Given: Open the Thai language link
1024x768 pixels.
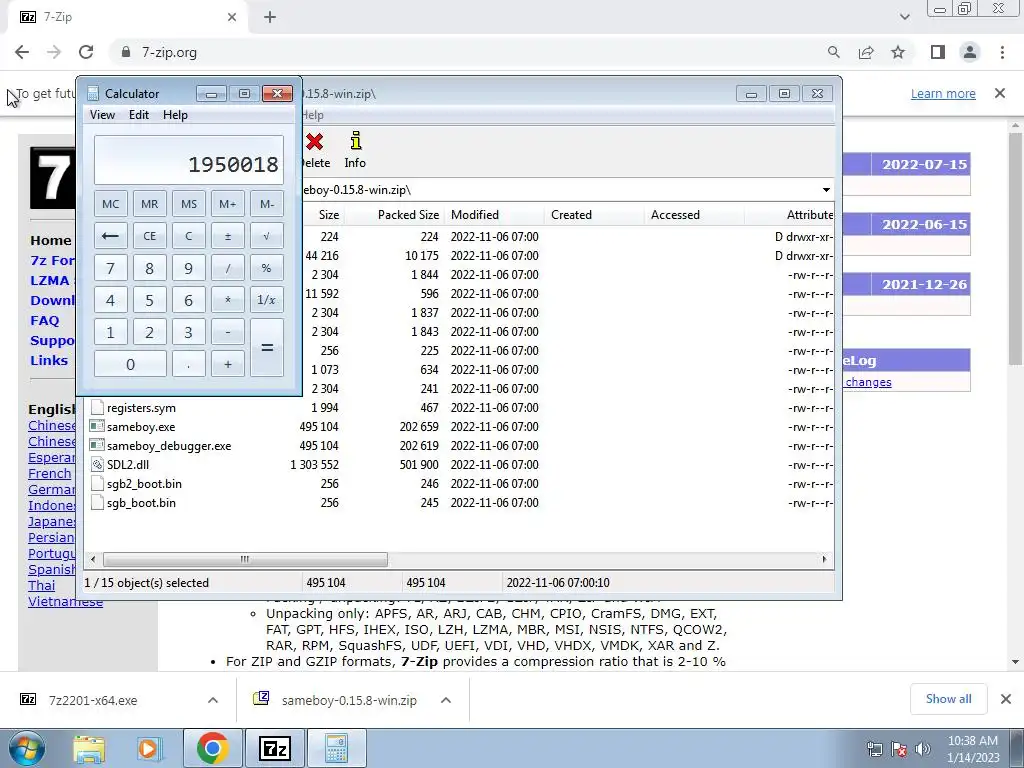Looking at the screenshot, I should click(x=41, y=585).
